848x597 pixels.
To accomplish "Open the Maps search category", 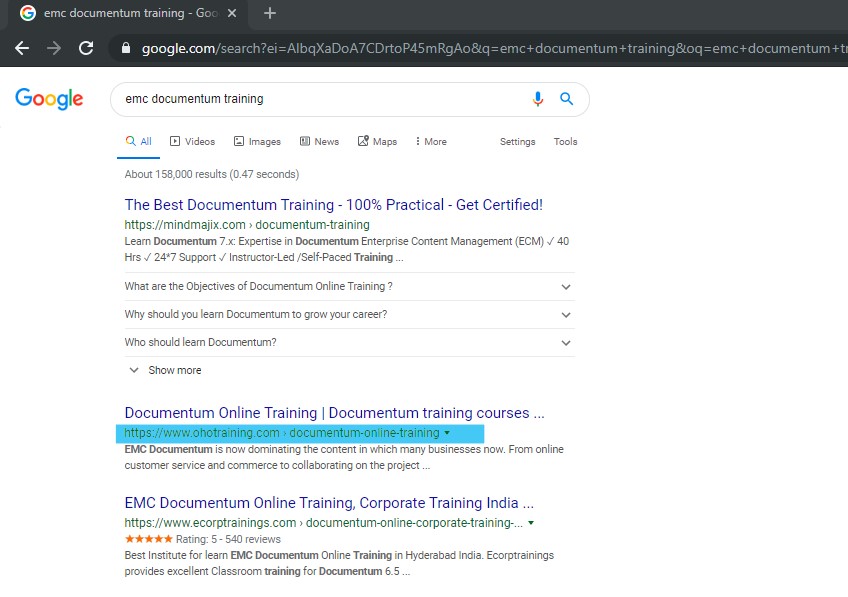I will click(377, 141).
